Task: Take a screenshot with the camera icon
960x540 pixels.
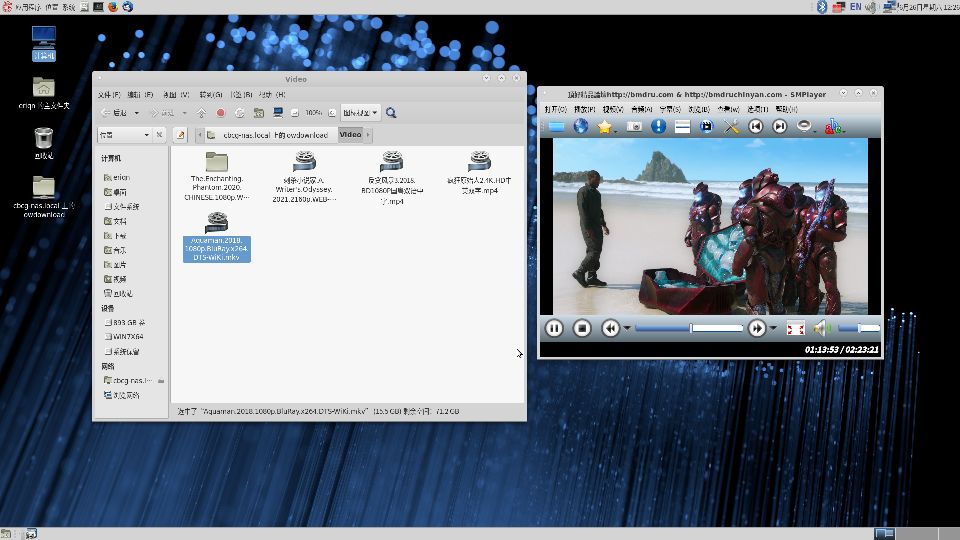Action: (634, 127)
